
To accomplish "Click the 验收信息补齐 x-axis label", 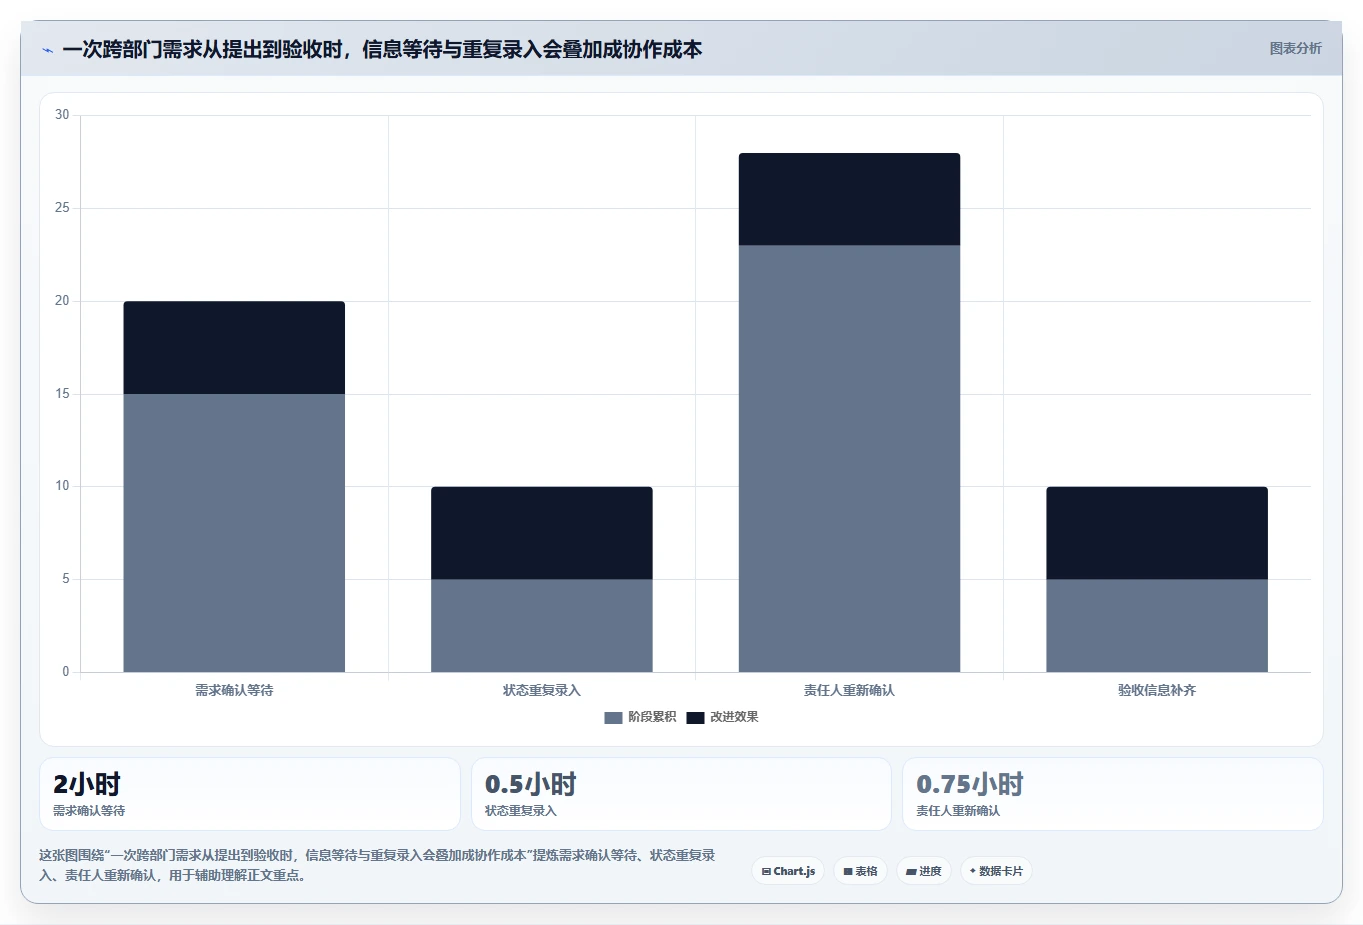I will (x=1157, y=690).
